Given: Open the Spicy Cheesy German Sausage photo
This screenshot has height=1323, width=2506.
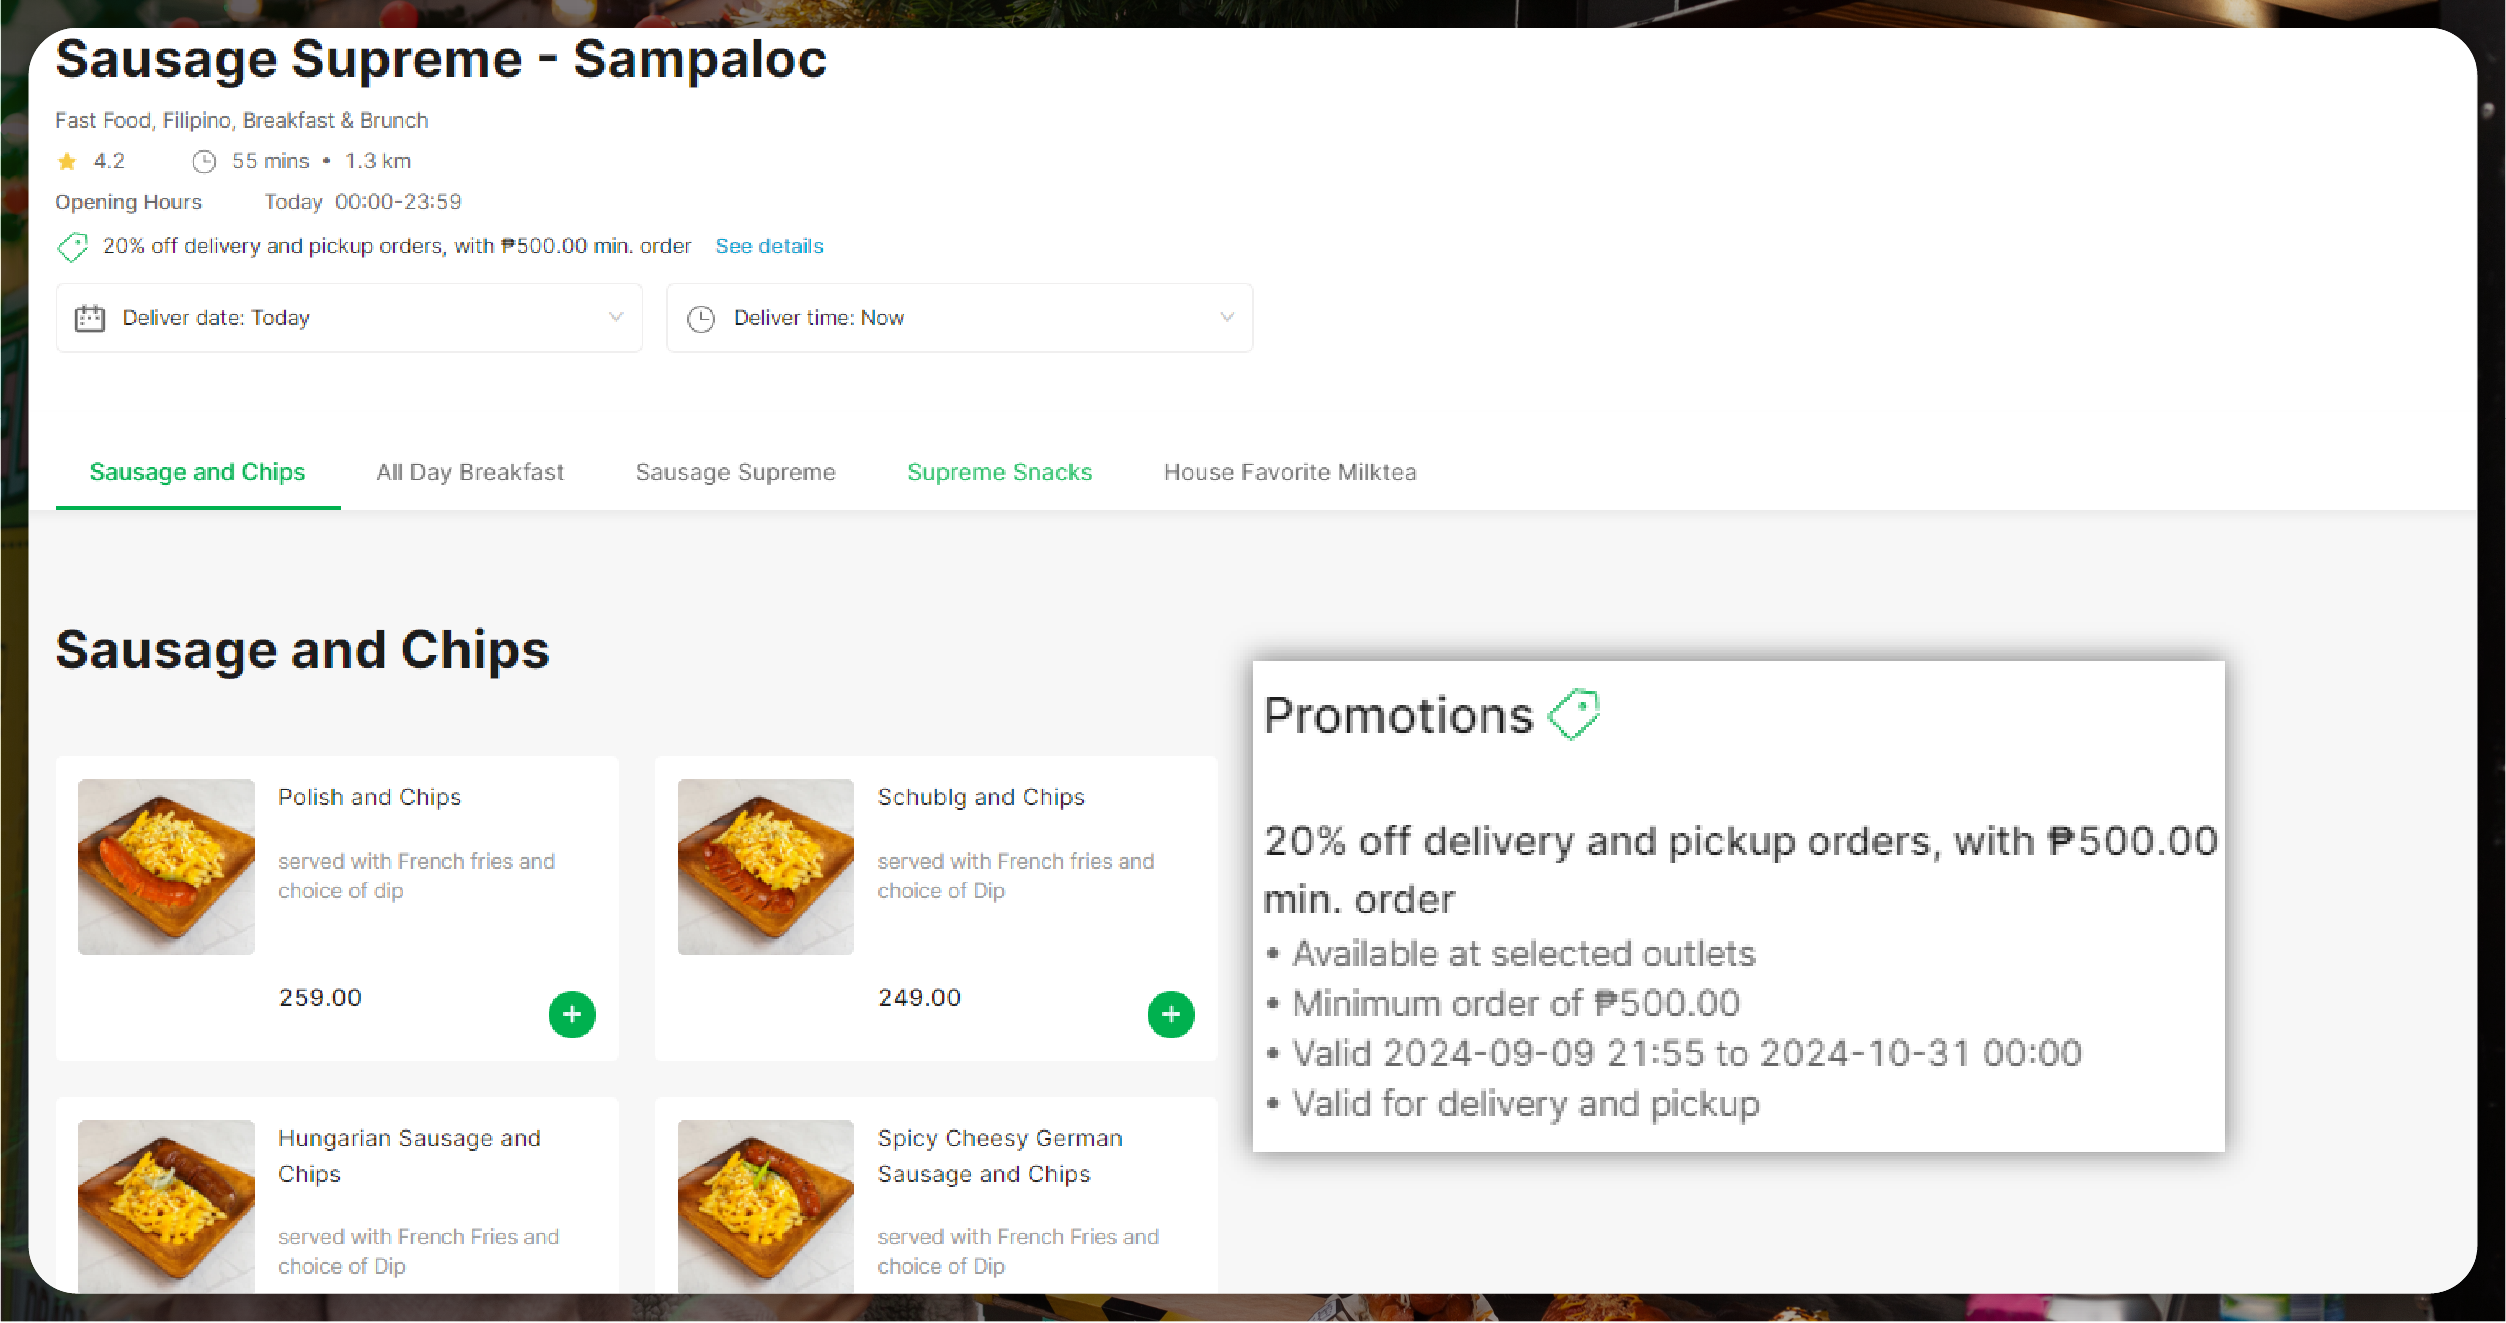Looking at the screenshot, I should 765,1205.
